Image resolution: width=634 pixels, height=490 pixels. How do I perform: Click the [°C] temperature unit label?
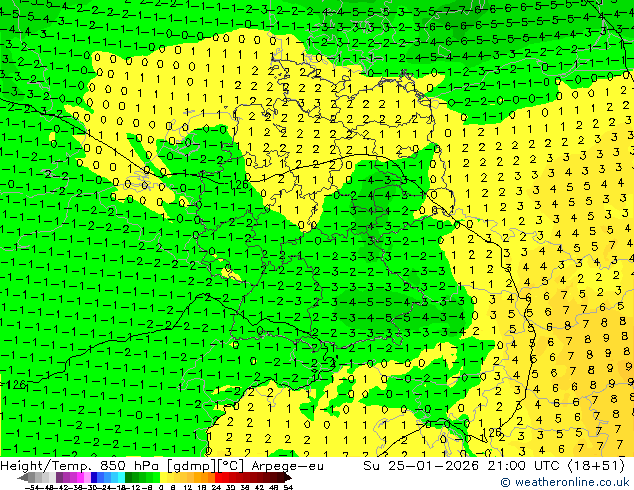[231, 466]
